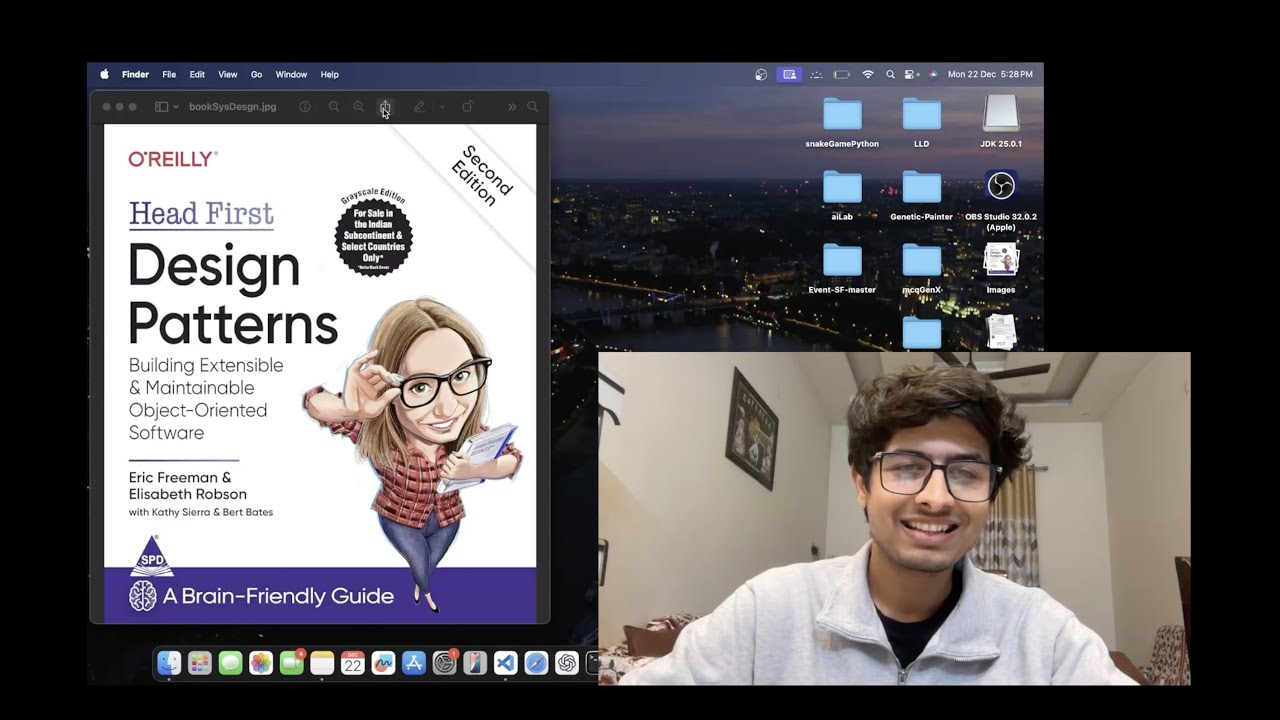Open ChatGPT from the Dock
The height and width of the screenshot is (720, 1280).
[567, 662]
